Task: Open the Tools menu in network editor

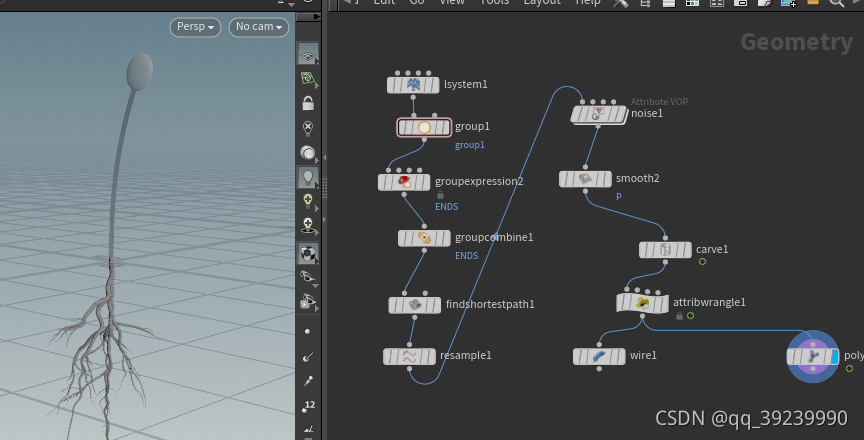Action: [494, 2]
